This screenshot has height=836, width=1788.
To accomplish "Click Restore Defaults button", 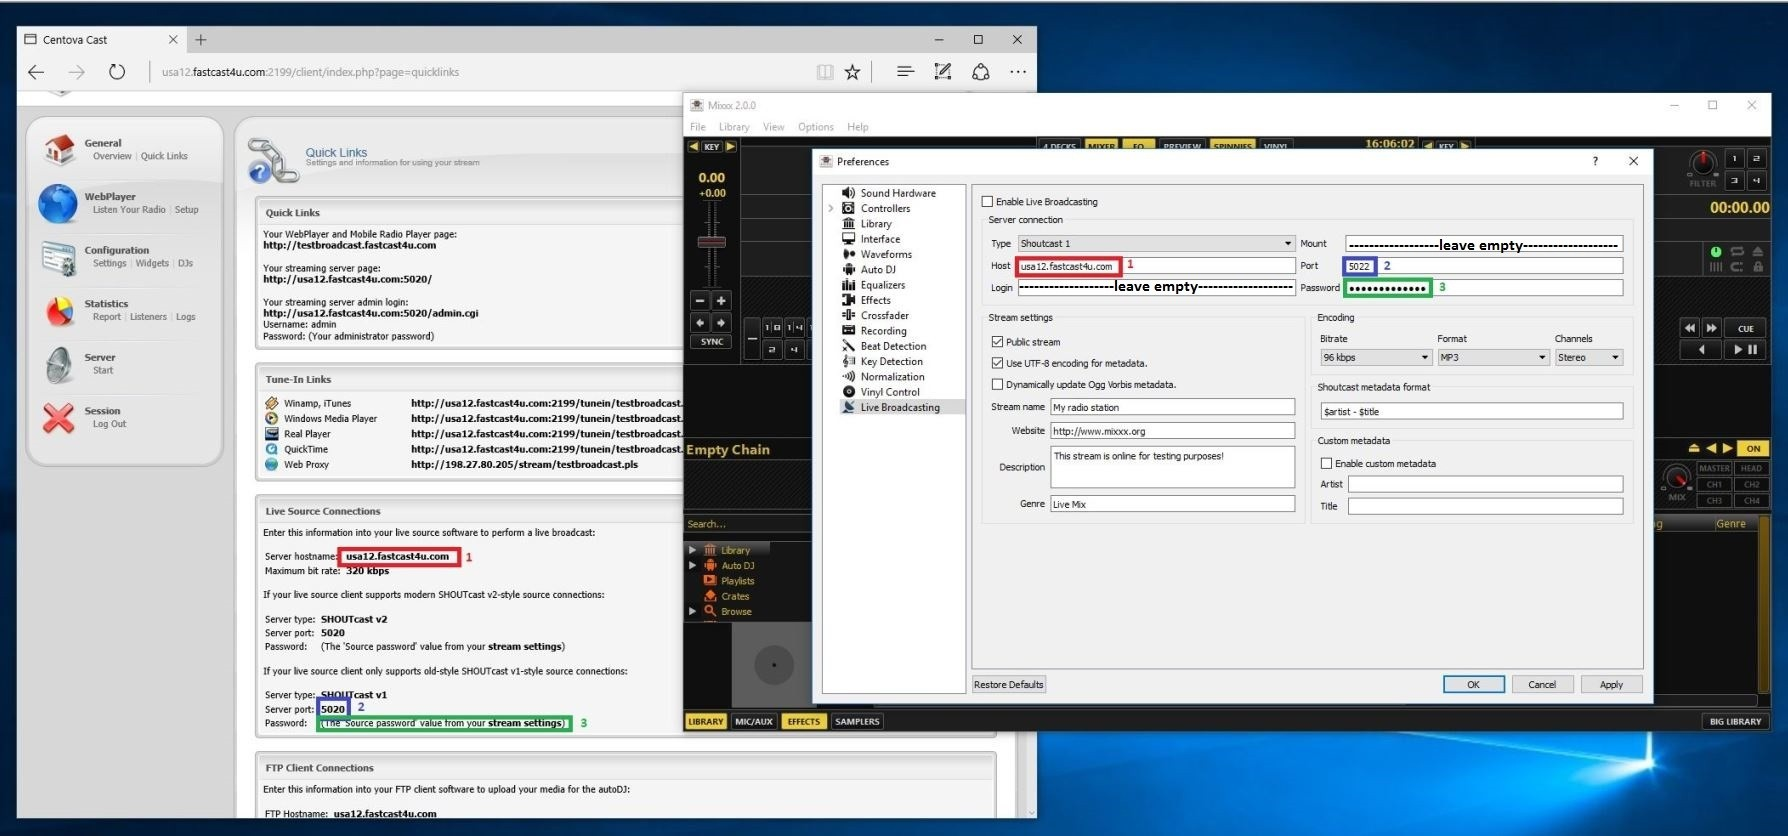I will pos(1008,684).
